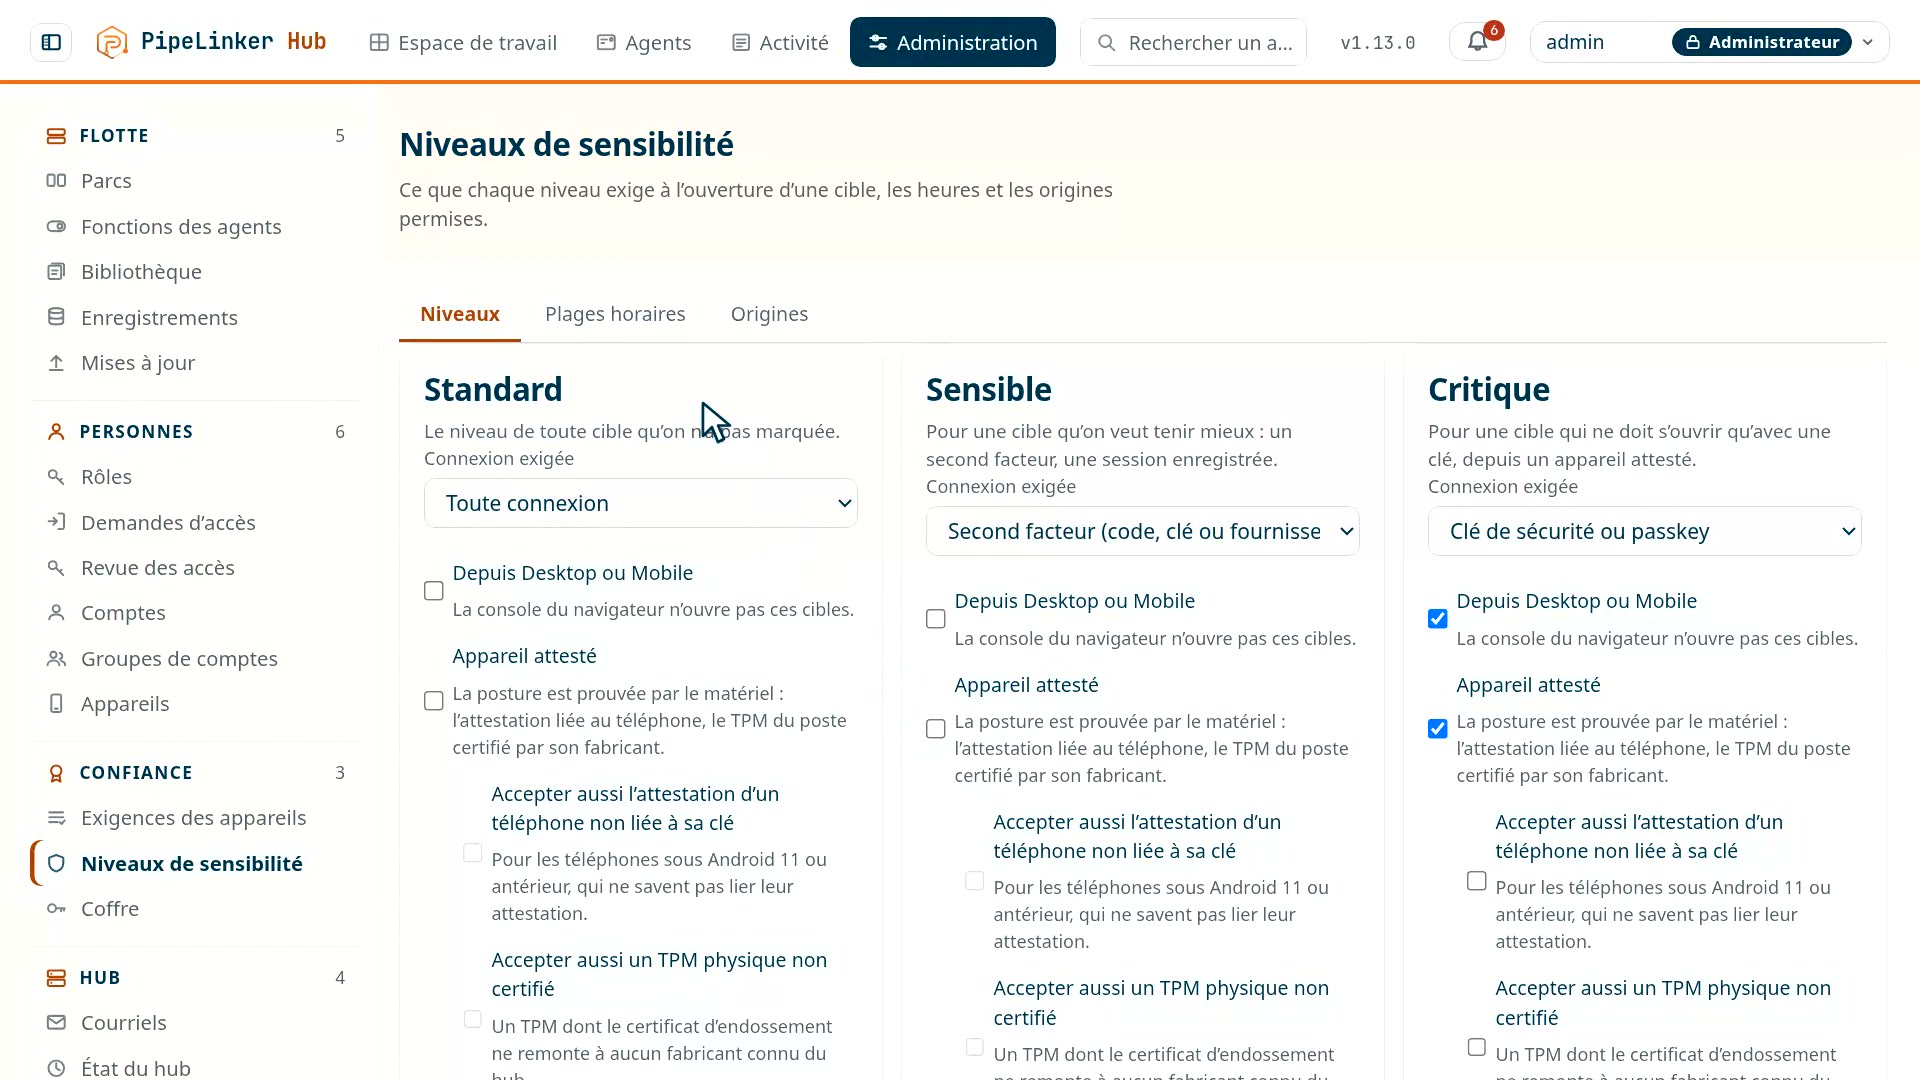Click the Rôles key icon
Viewport: 1920px width, 1080px height.
point(56,477)
